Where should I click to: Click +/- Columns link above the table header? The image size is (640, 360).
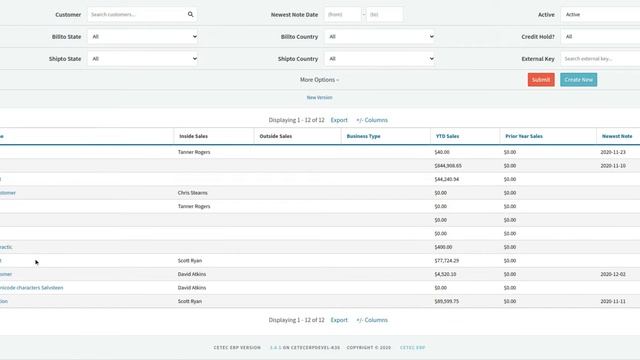click(x=372, y=120)
